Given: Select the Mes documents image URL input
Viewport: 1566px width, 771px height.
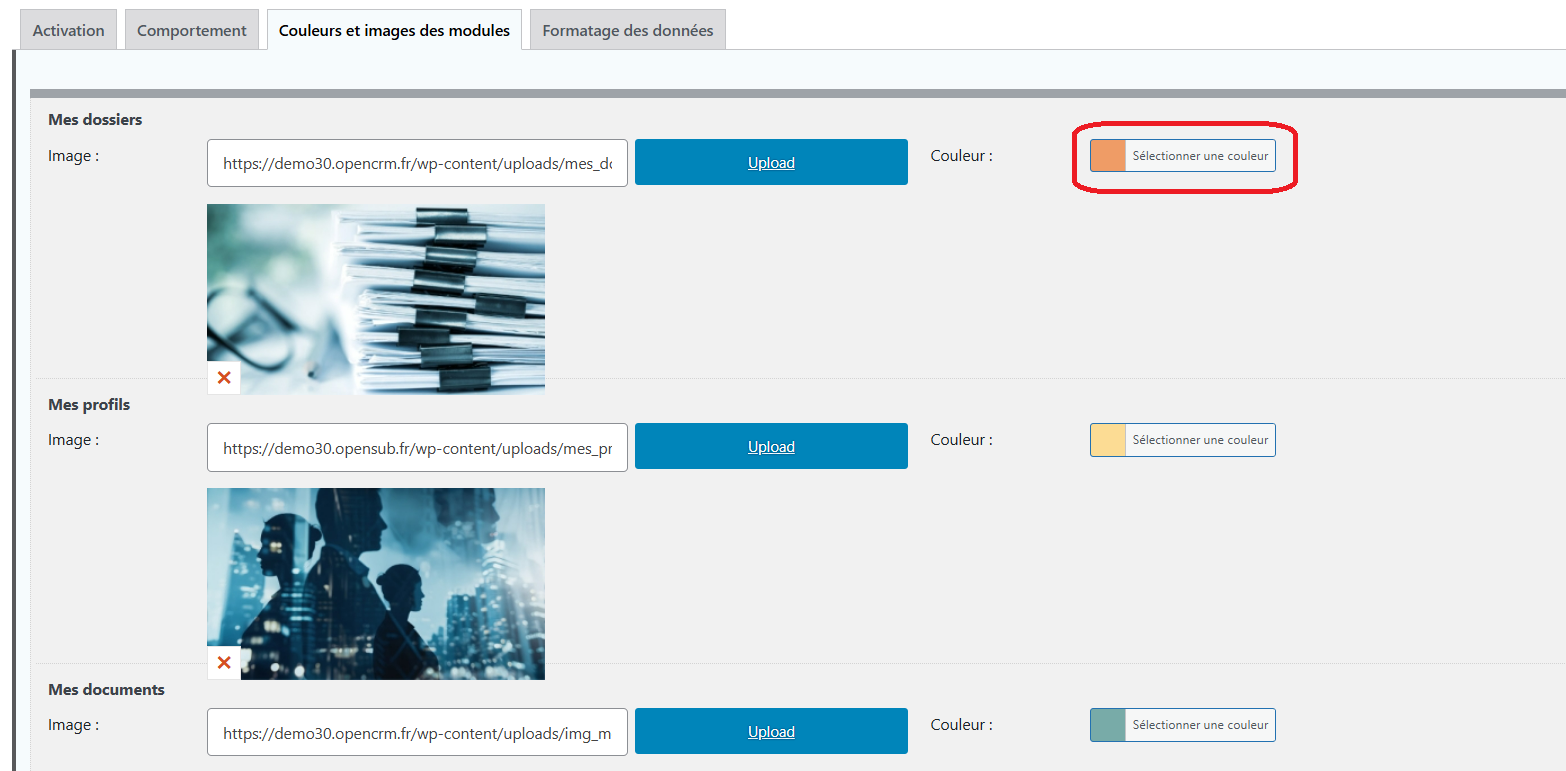Looking at the screenshot, I should coord(417,732).
